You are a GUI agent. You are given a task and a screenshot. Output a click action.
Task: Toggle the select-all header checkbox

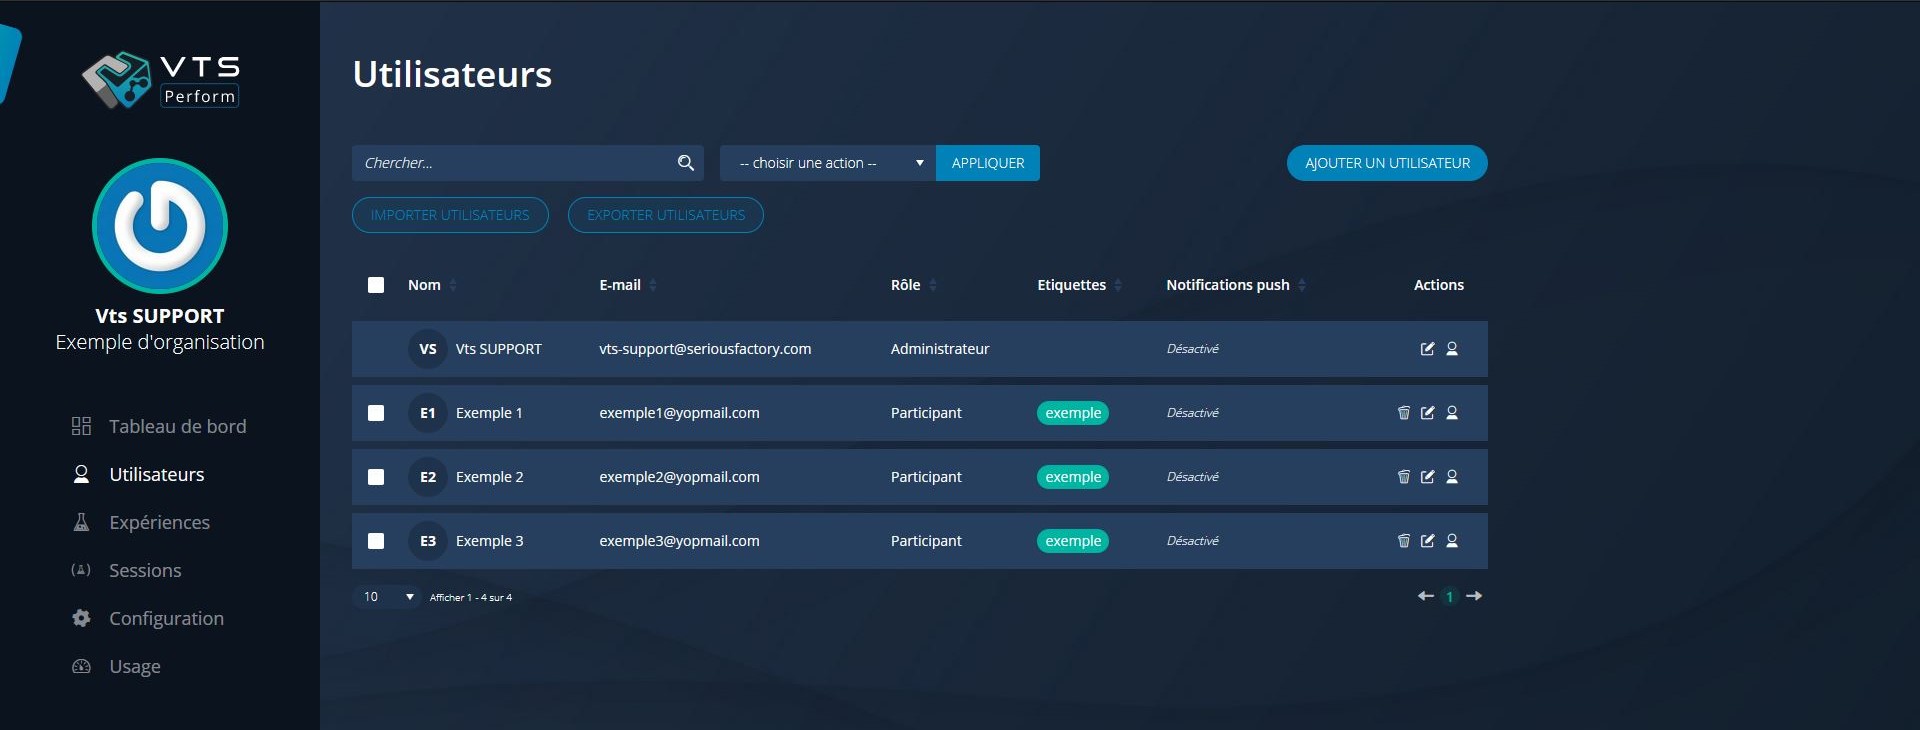tap(376, 285)
